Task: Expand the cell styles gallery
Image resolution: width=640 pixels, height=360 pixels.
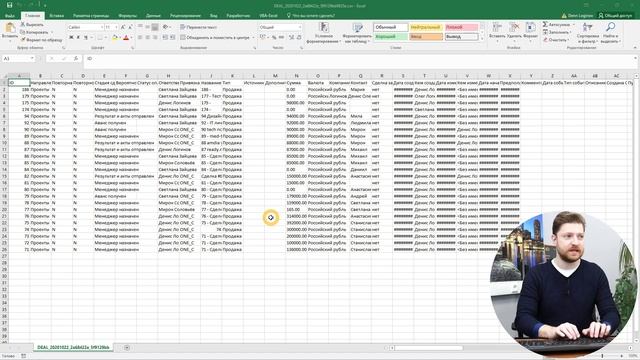Action: (x=482, y=39)
